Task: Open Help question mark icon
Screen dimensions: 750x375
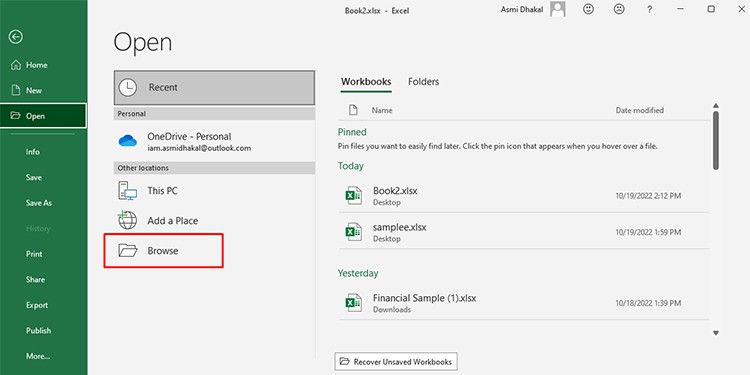Action: click(650, 9)
